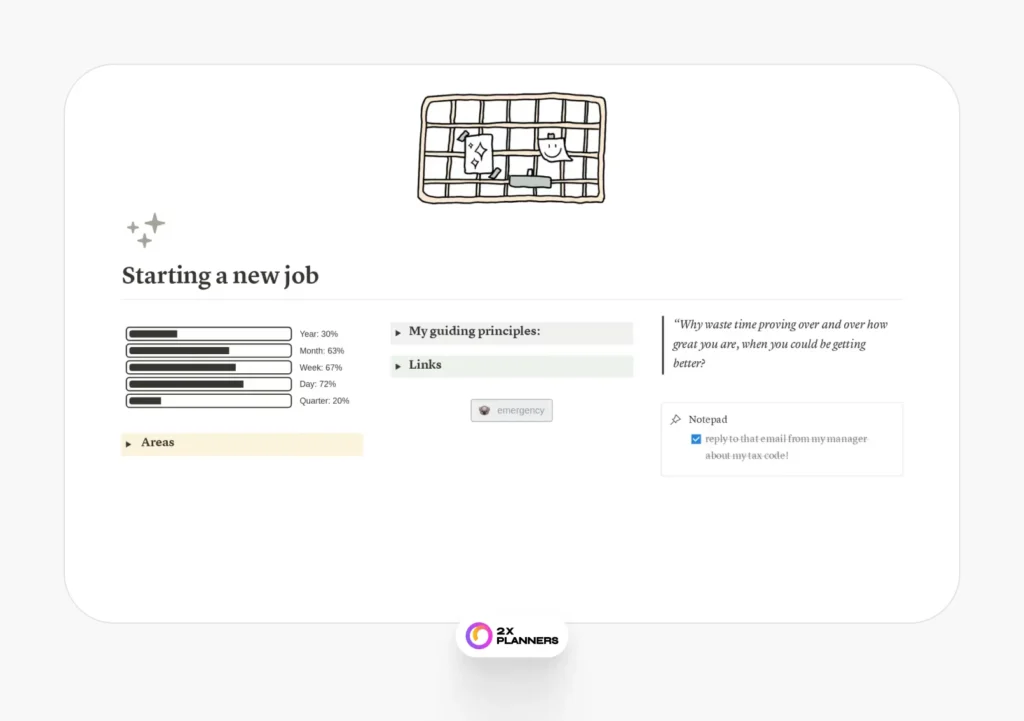Click the Week progress bar

pos(209,368)
